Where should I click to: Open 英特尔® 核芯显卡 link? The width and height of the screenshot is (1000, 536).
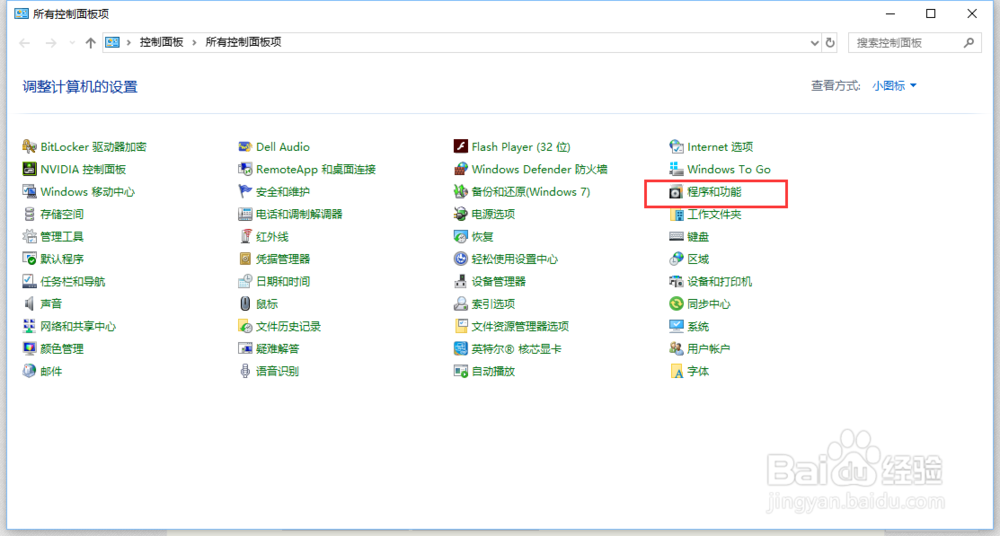[x=517, y=348]
